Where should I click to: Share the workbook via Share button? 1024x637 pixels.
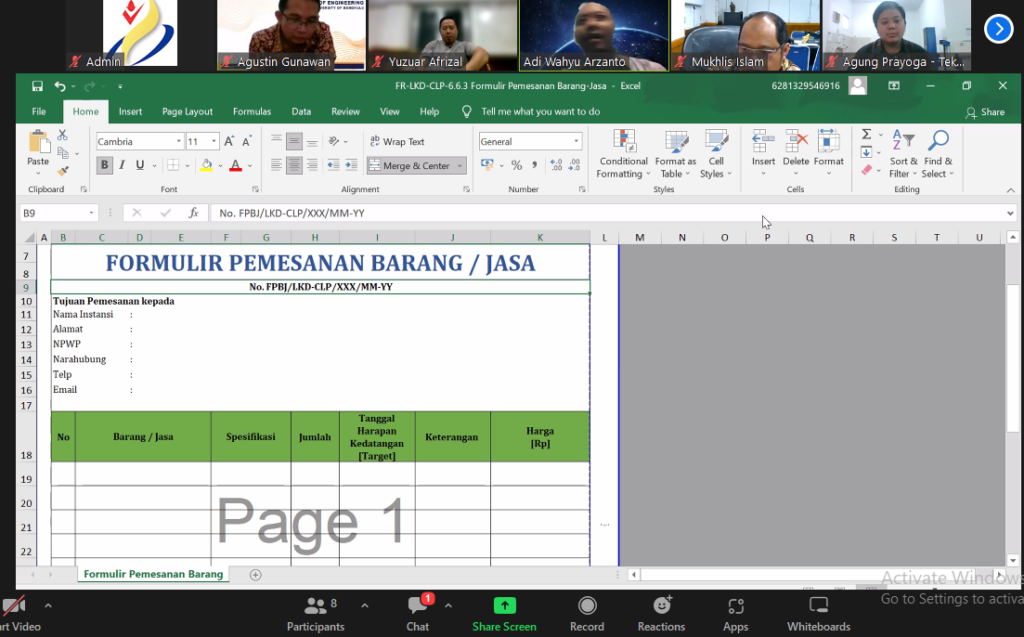pos(985,112)
